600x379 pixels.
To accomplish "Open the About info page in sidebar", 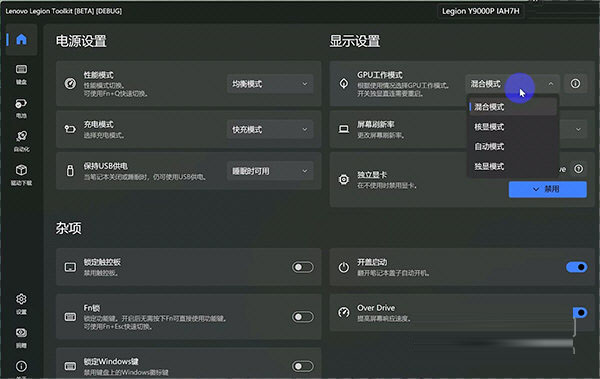I will click(x=21, y=367).
